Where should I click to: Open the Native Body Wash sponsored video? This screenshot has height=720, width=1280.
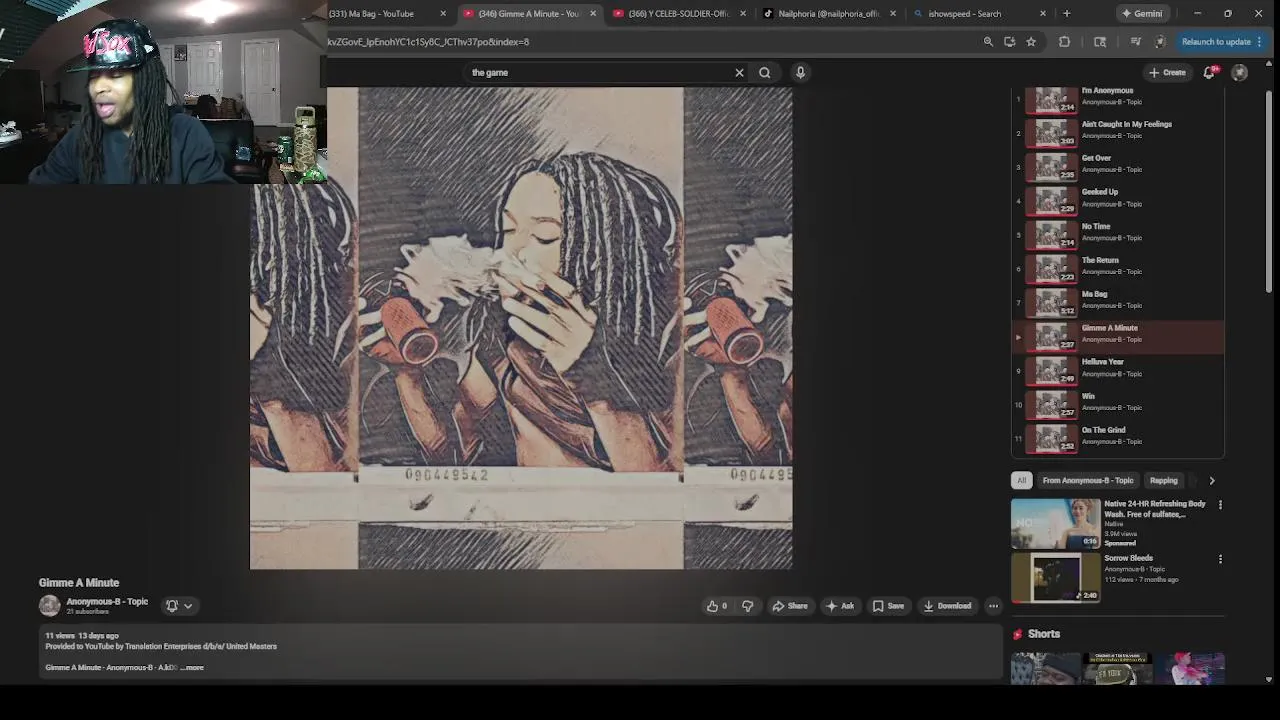pyautogui.click(x=1055, y=523)
